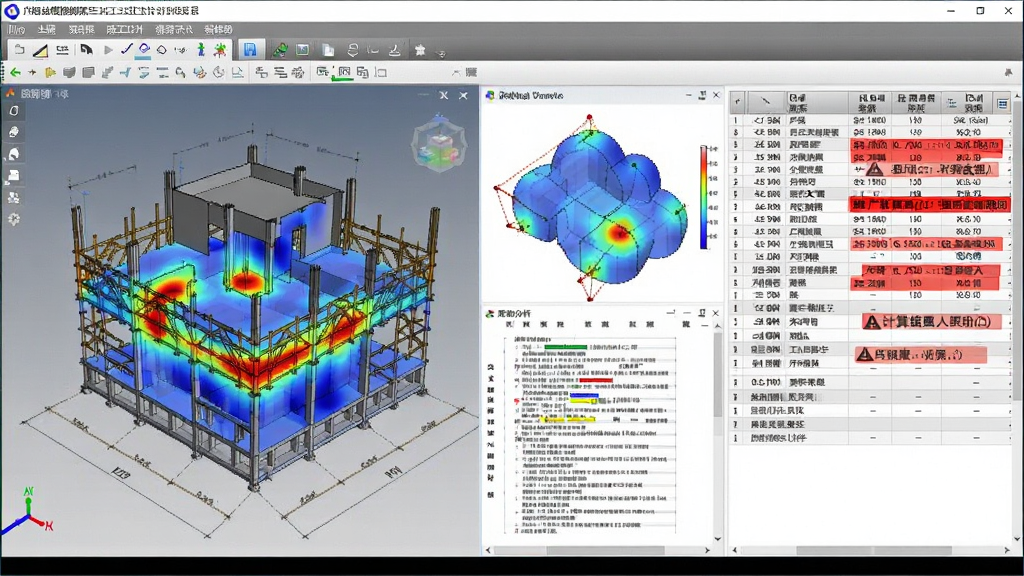The width and height of the screenshot is (1024, 576).
Task: Click the grey play triangle in the toolbar
Action: (x=108, y=50)
